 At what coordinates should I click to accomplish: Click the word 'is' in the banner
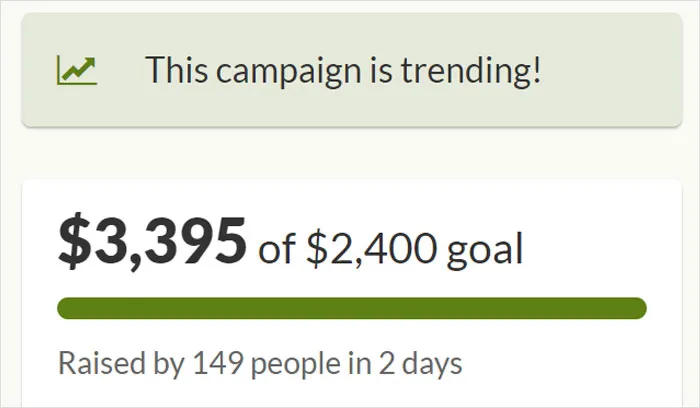click(381, 70)
